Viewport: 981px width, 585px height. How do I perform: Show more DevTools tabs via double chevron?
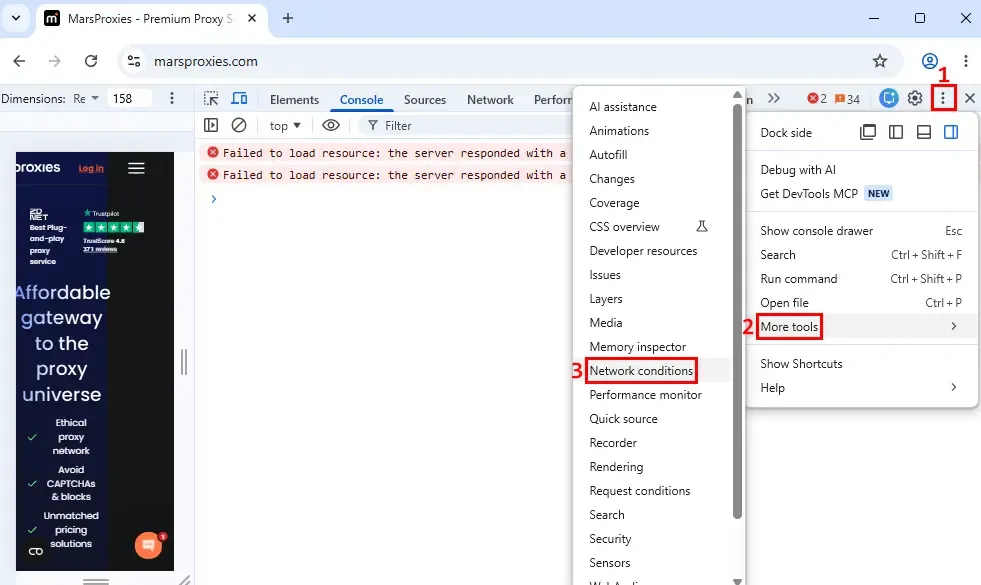[x=774, y=98]
